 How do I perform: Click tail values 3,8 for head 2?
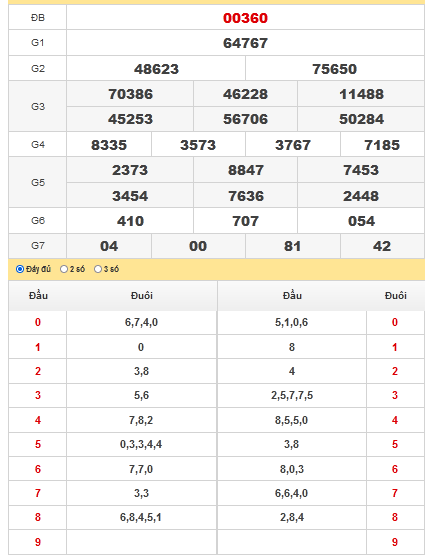[x=141, y=371]
